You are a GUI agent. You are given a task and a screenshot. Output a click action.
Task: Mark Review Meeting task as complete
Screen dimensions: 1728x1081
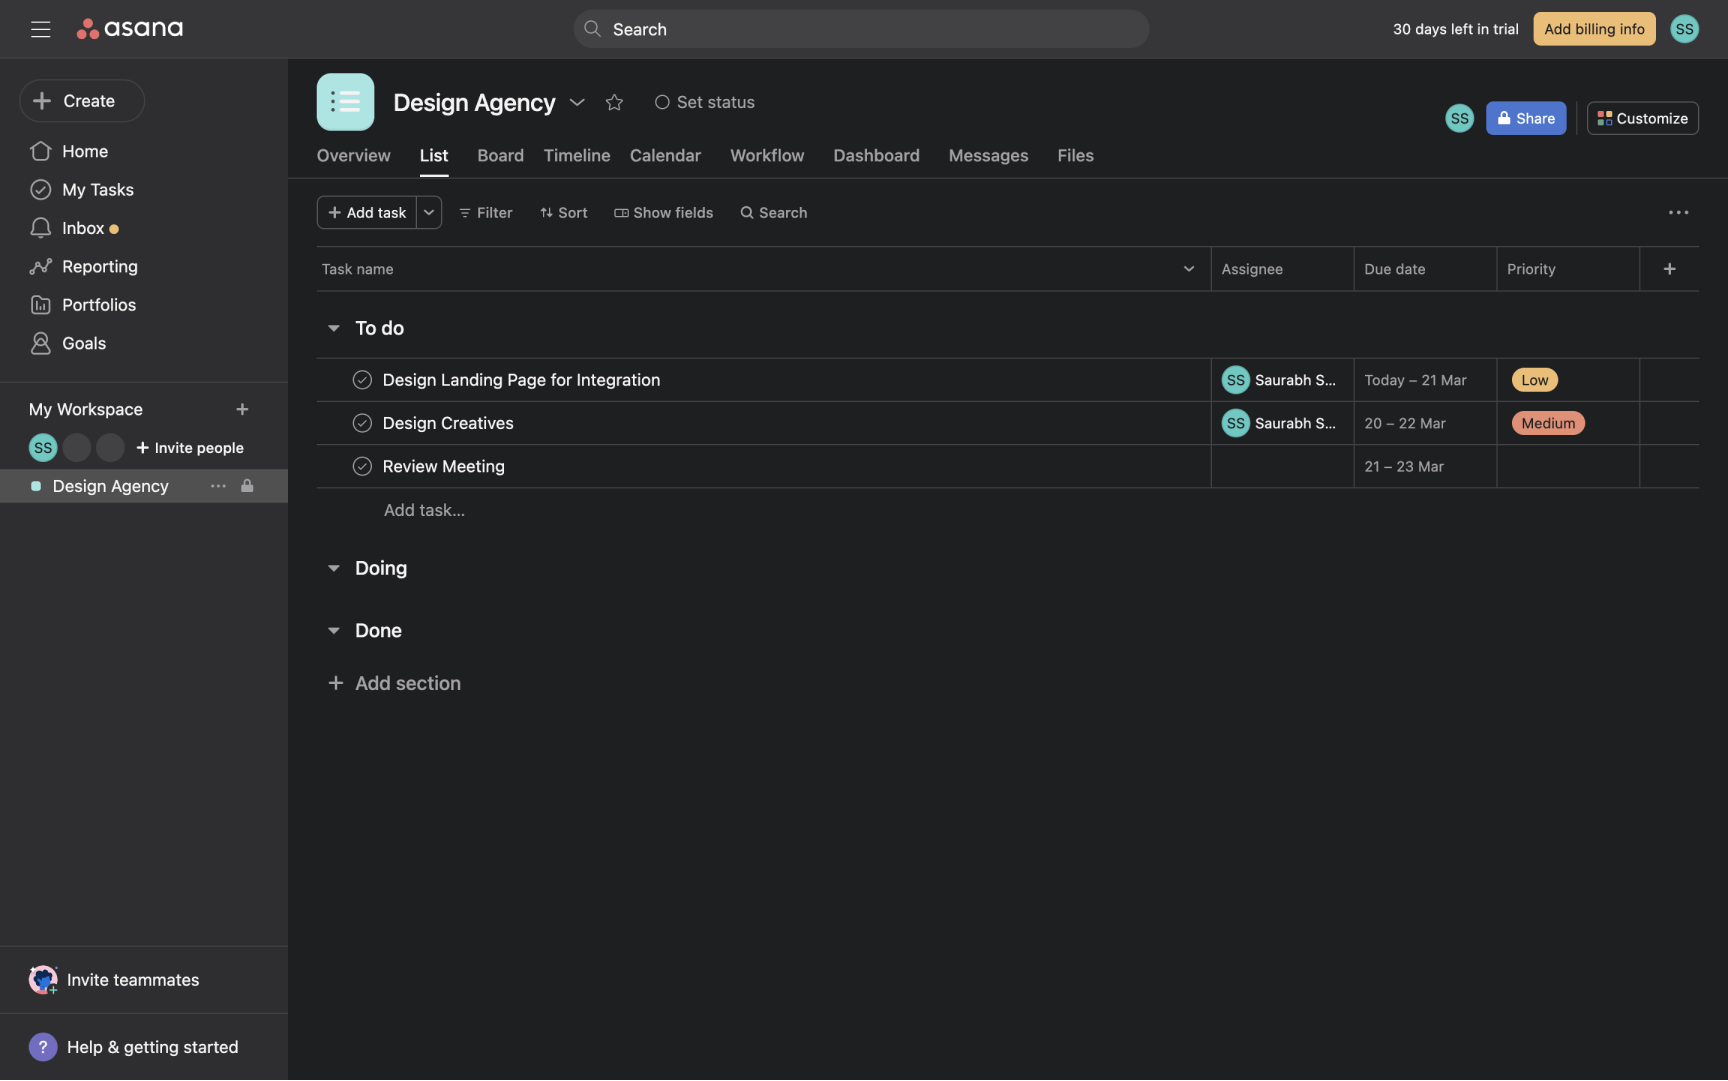[x=362, y=466]
